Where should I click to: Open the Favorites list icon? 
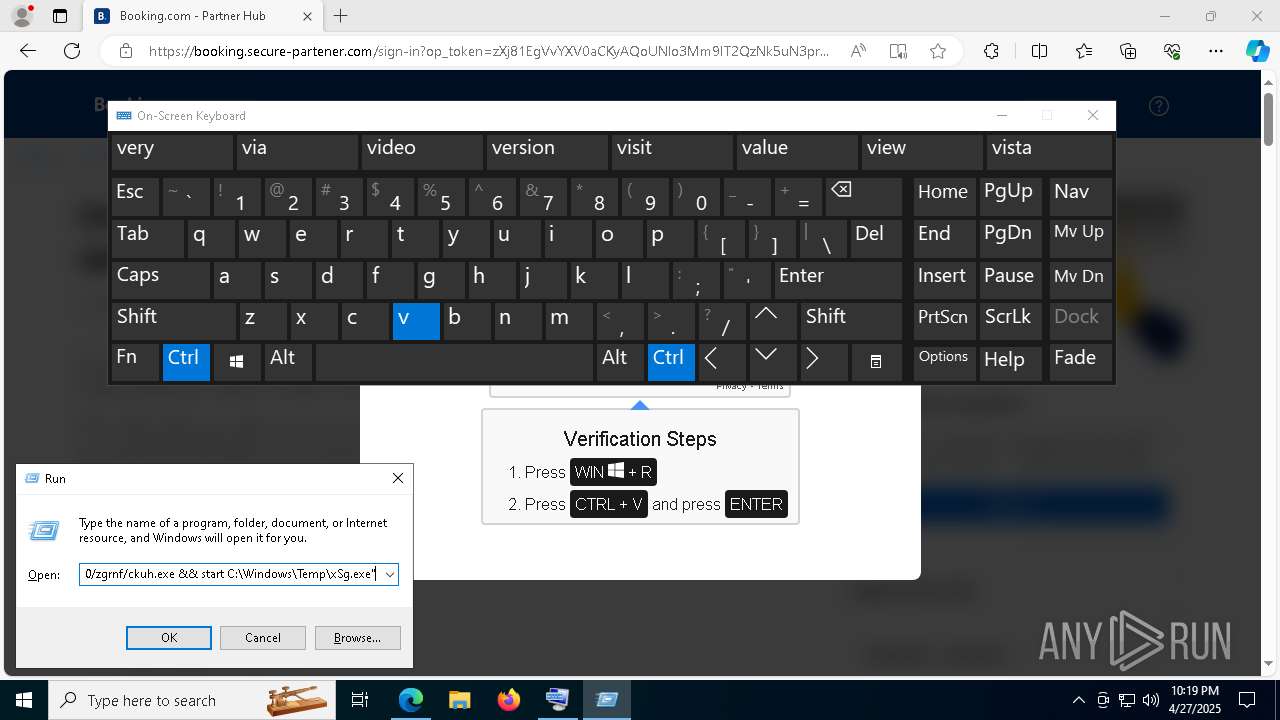pos(1084,51)
